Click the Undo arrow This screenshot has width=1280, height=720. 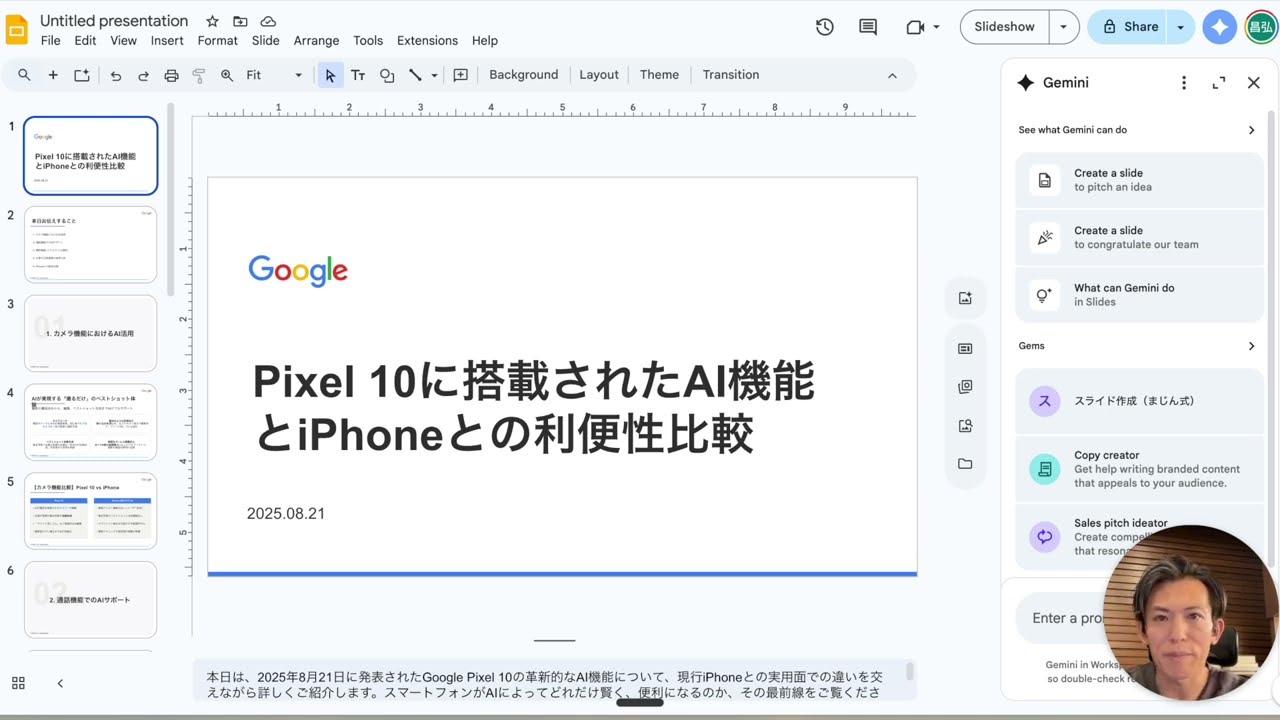pos(116,75)
